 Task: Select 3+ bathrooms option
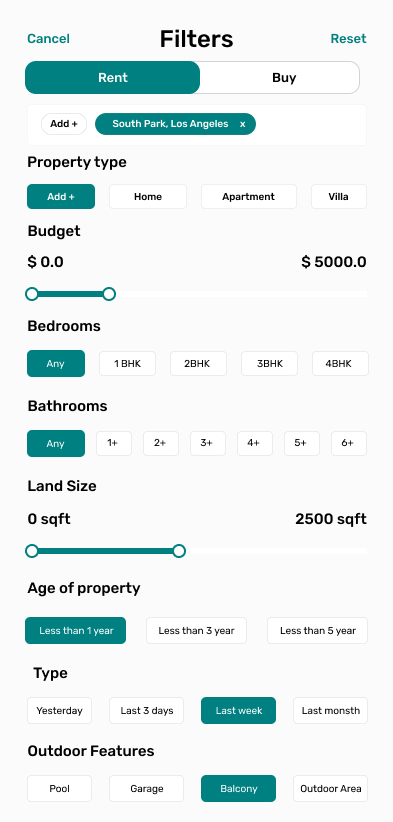208,444
